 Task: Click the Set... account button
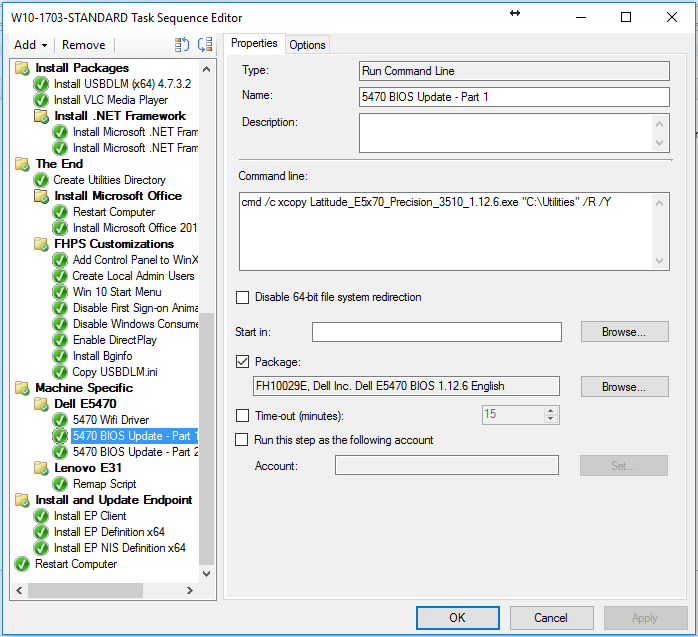point(623,466)
